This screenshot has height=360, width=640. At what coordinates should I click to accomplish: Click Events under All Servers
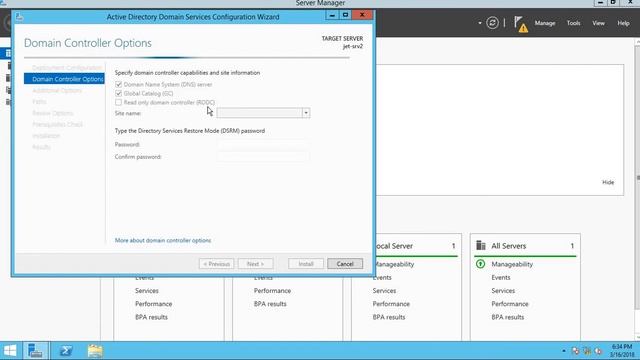point(501,278)
